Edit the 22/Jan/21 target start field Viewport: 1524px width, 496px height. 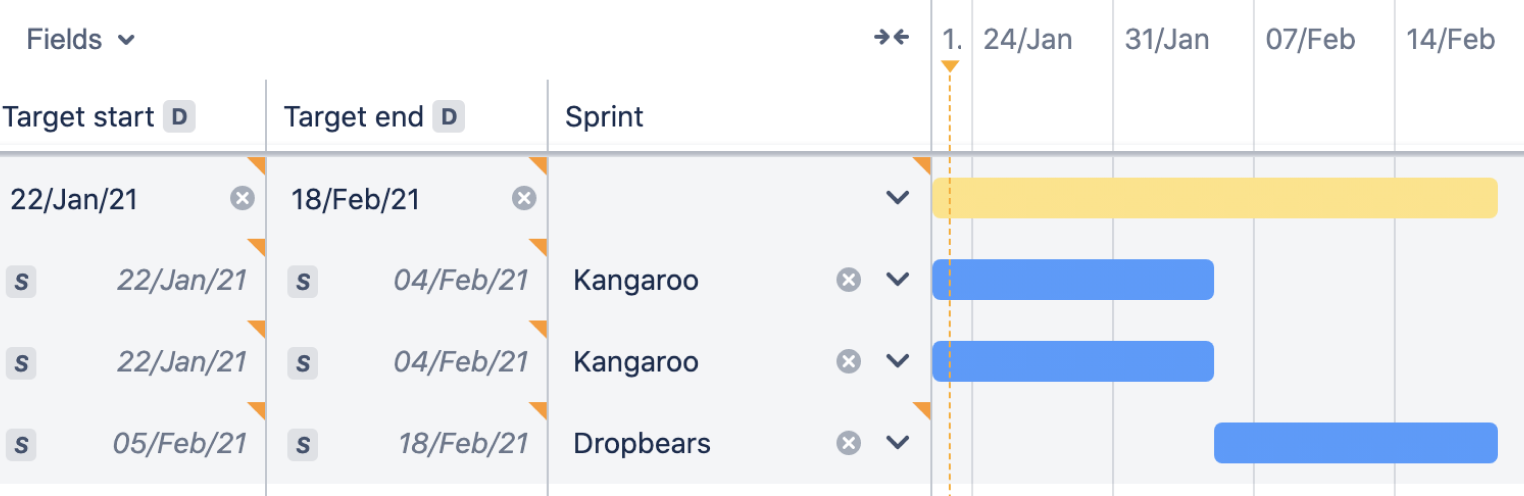[x=74, y=199]
